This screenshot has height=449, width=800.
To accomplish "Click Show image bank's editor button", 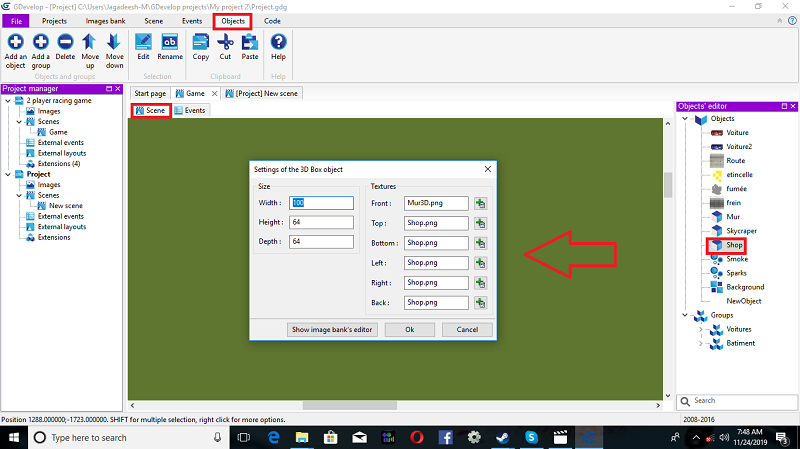I will (x=332, y=330).
